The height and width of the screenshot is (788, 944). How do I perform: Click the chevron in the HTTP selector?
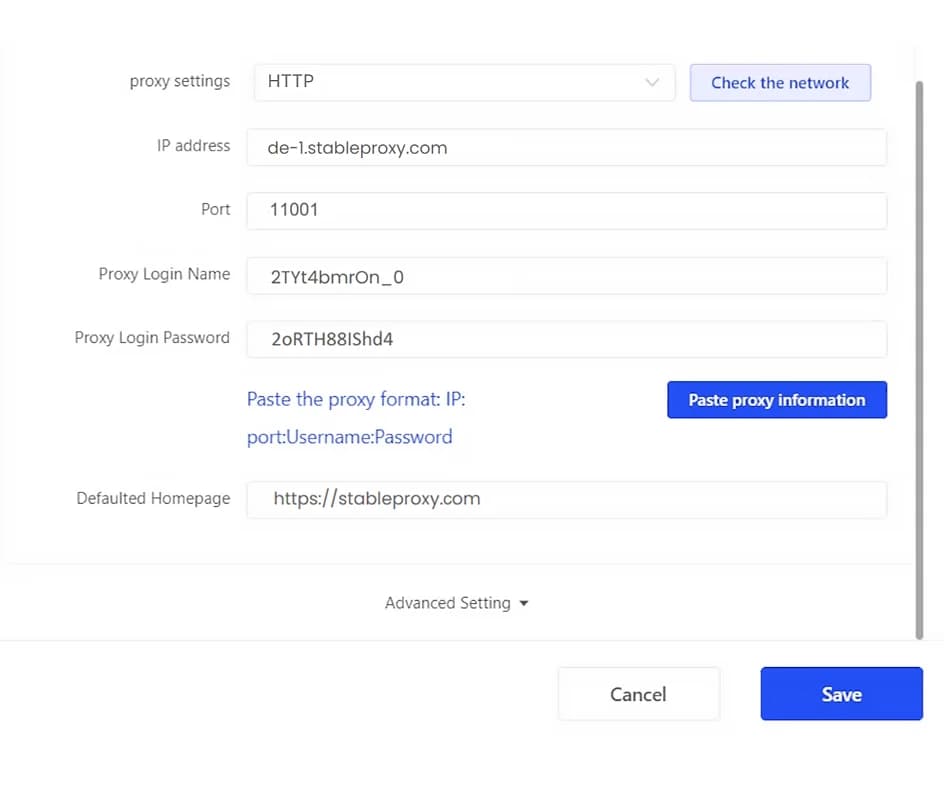(x=653, y=83)
